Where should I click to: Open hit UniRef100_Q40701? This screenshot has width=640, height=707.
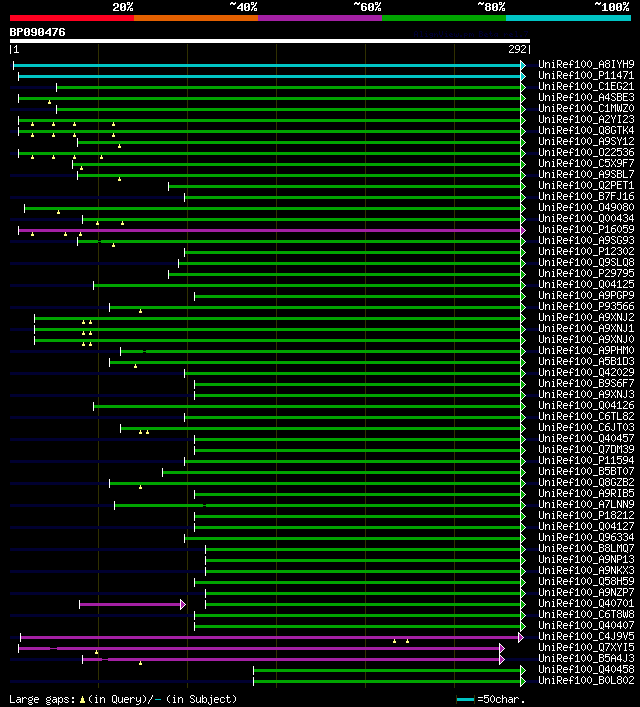point(586,604)
